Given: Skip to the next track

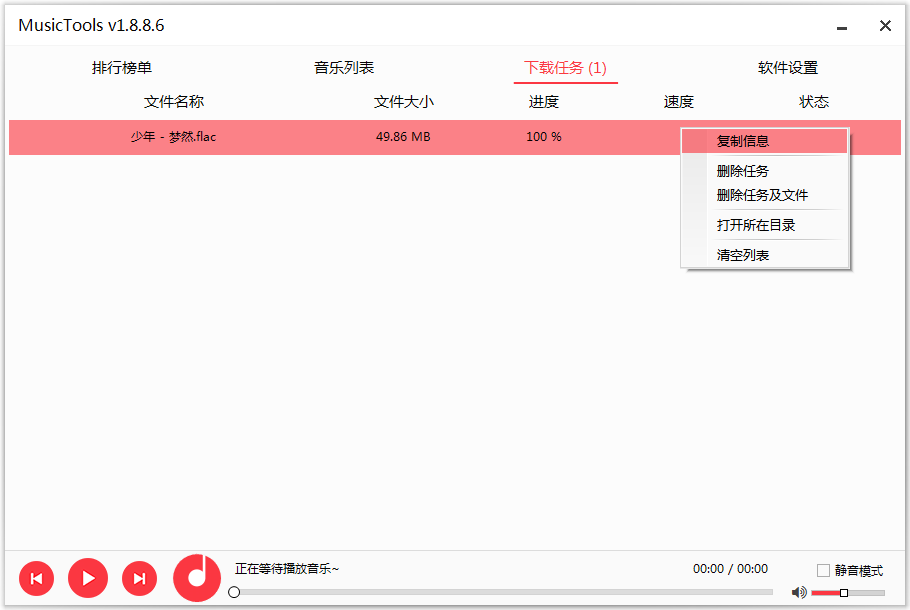Looking at the screenshot, I should click(139, 578).
